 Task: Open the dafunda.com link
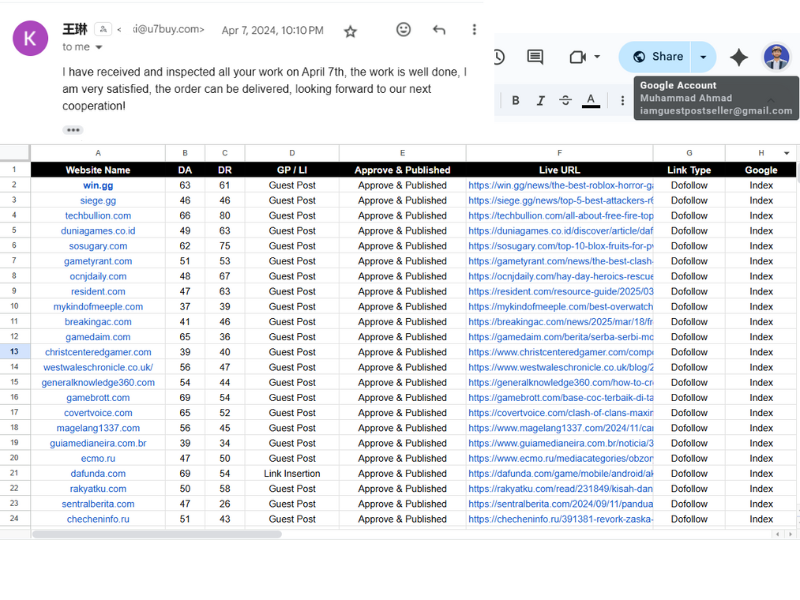click(98, 473)
